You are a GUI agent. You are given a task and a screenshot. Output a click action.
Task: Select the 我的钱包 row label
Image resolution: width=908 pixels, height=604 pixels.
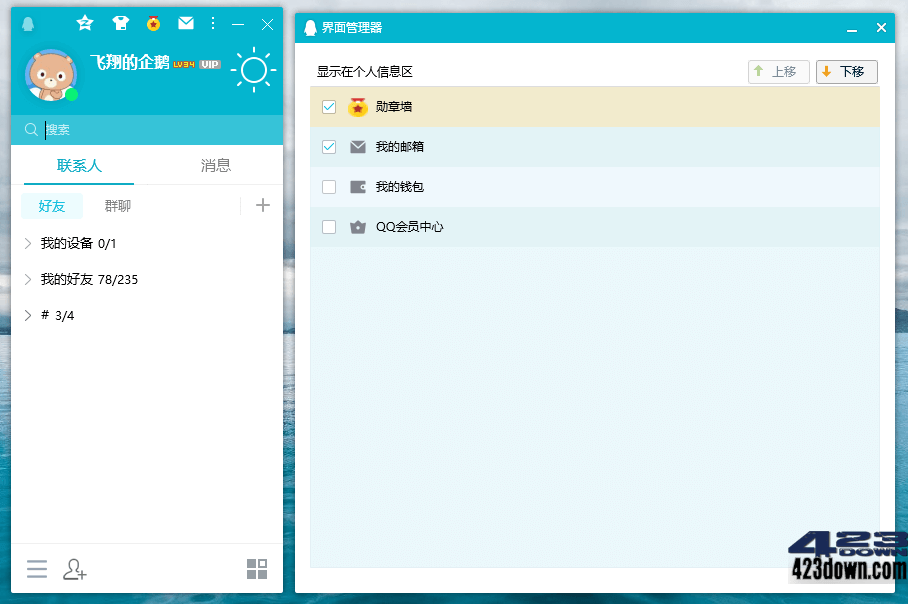pos(400,187)
